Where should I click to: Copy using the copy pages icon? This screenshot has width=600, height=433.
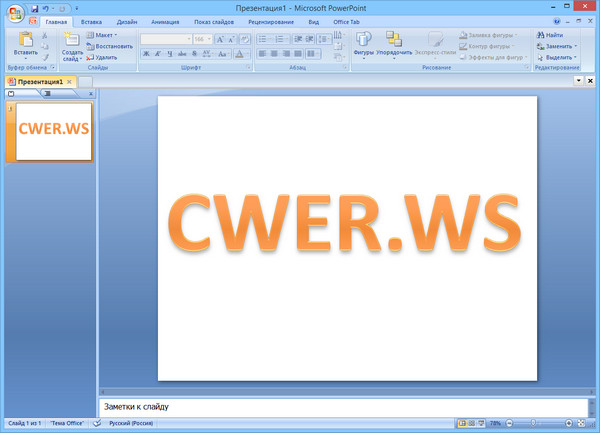pyautogui.click(x=45, y=46)
